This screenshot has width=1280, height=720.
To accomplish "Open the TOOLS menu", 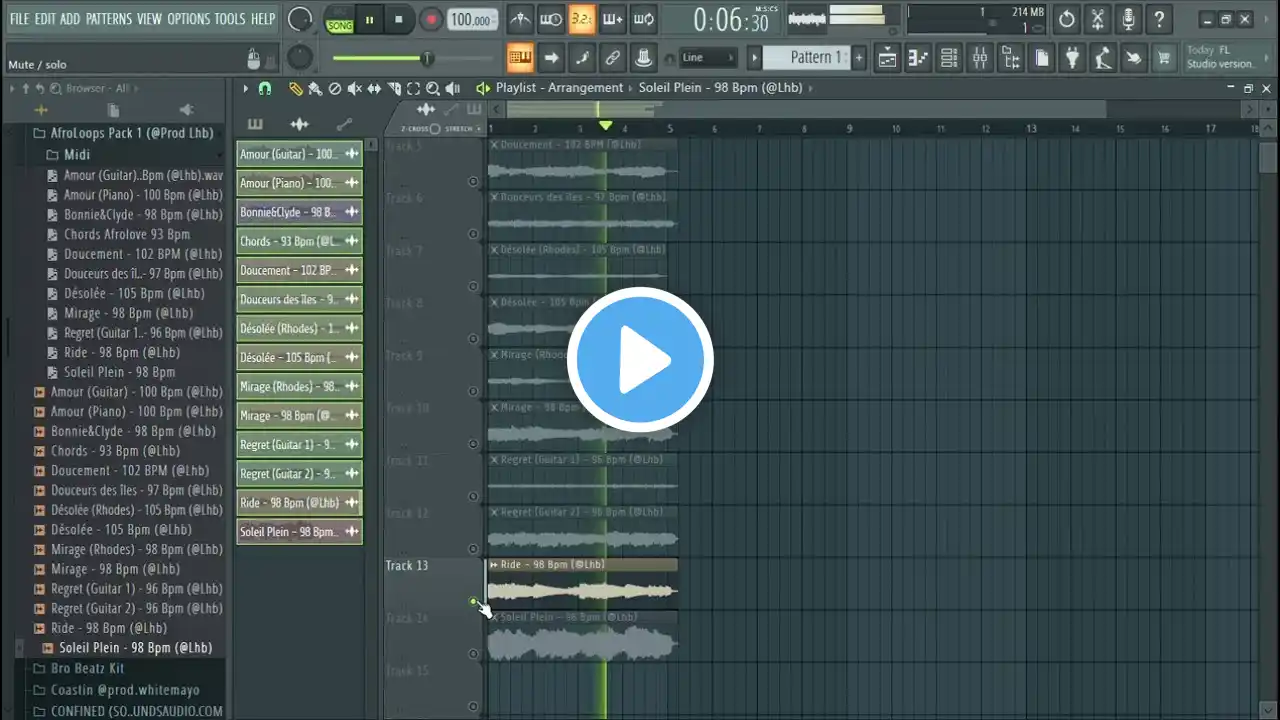I will coord(229,19).
